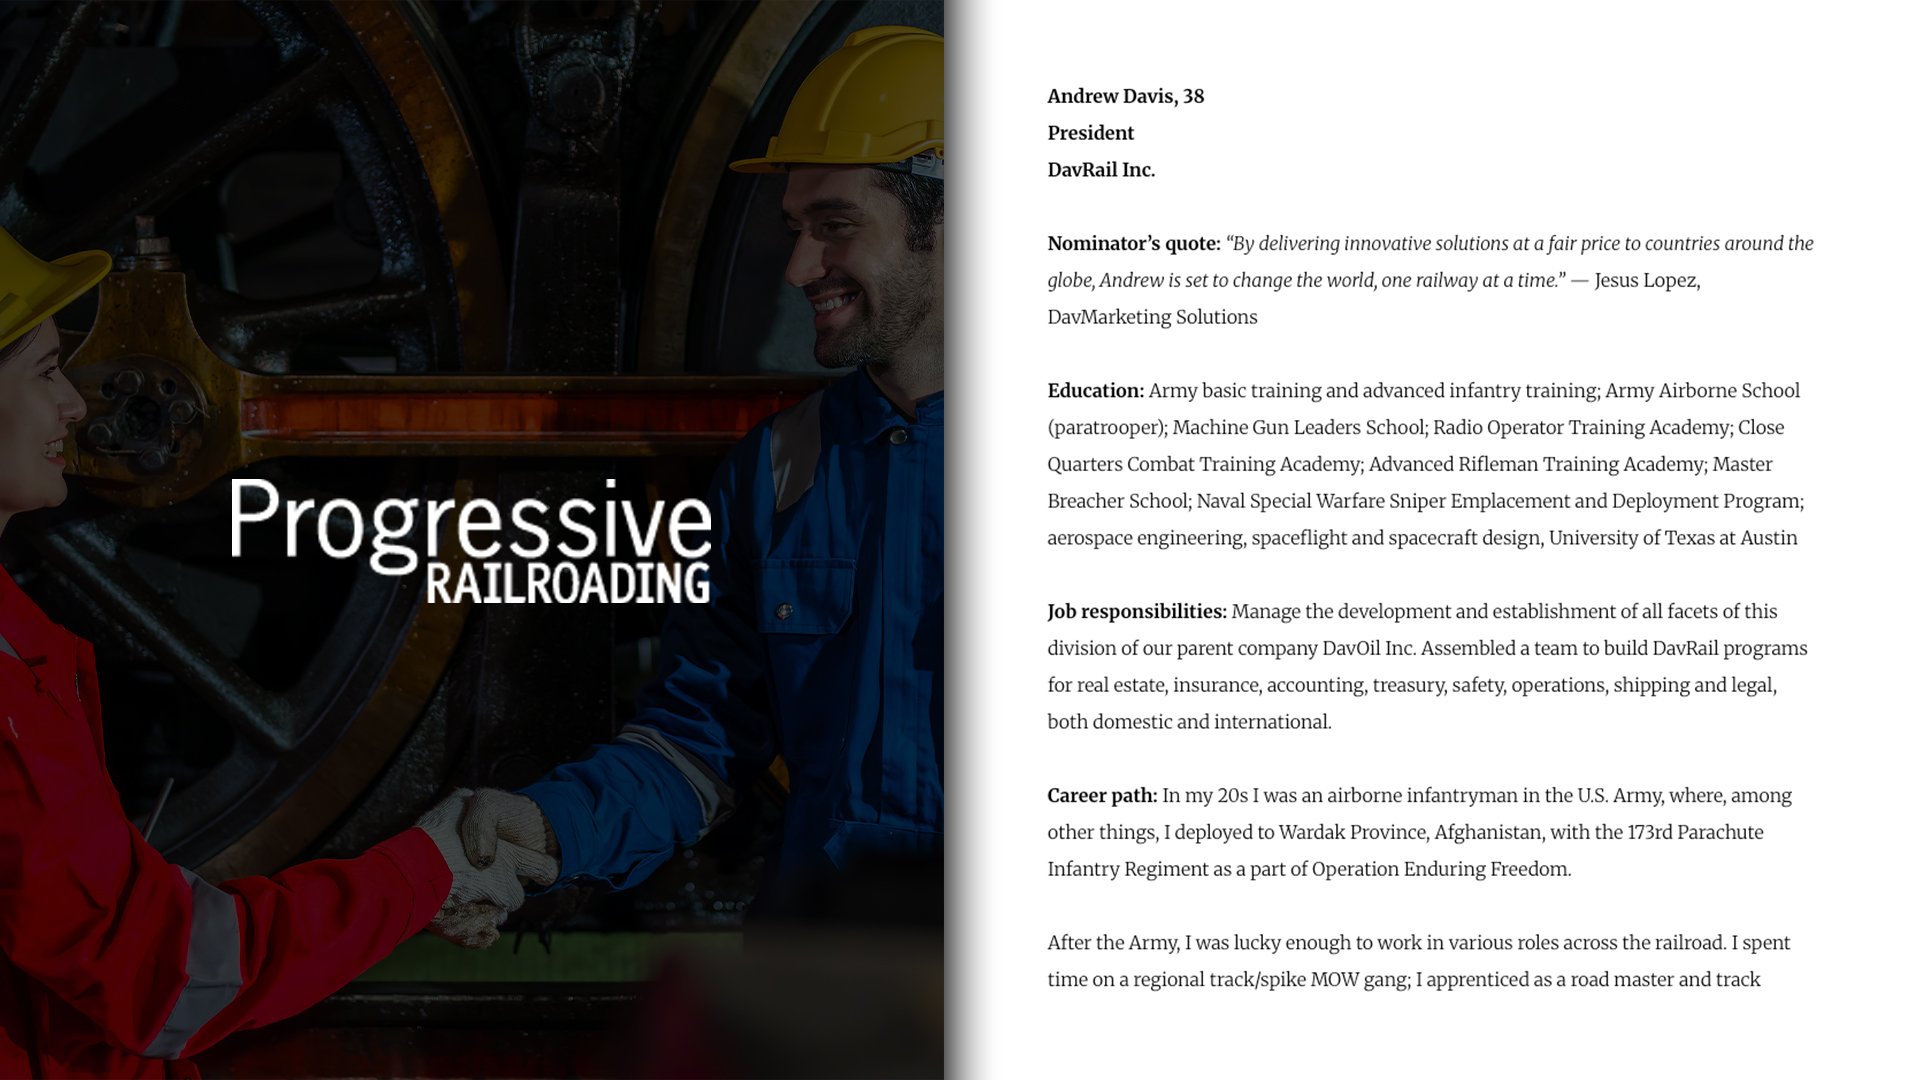
Task: Click the 'Job responsibilities:' heading
Action: pyautogui.click(x=1137, y=612)
